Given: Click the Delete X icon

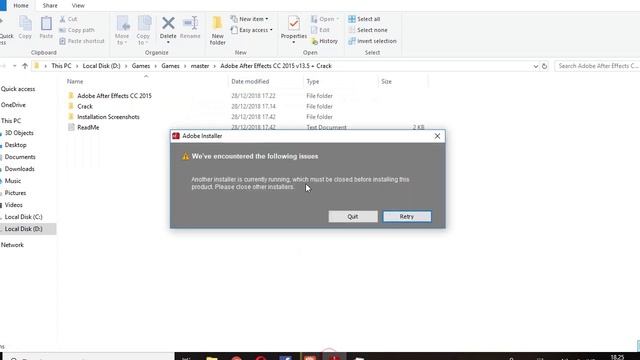Looking at the screenshot, I should click(x=168, y=24).
